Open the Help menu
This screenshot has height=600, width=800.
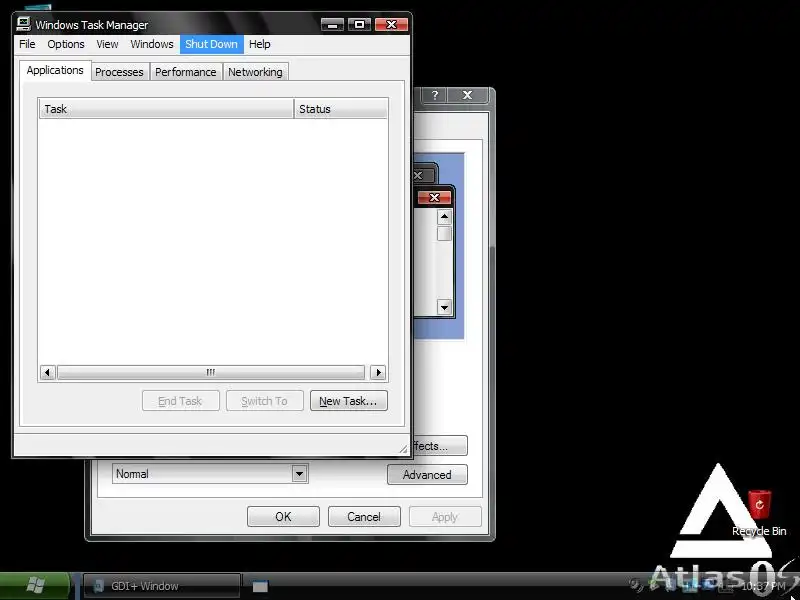coord(259,44)
